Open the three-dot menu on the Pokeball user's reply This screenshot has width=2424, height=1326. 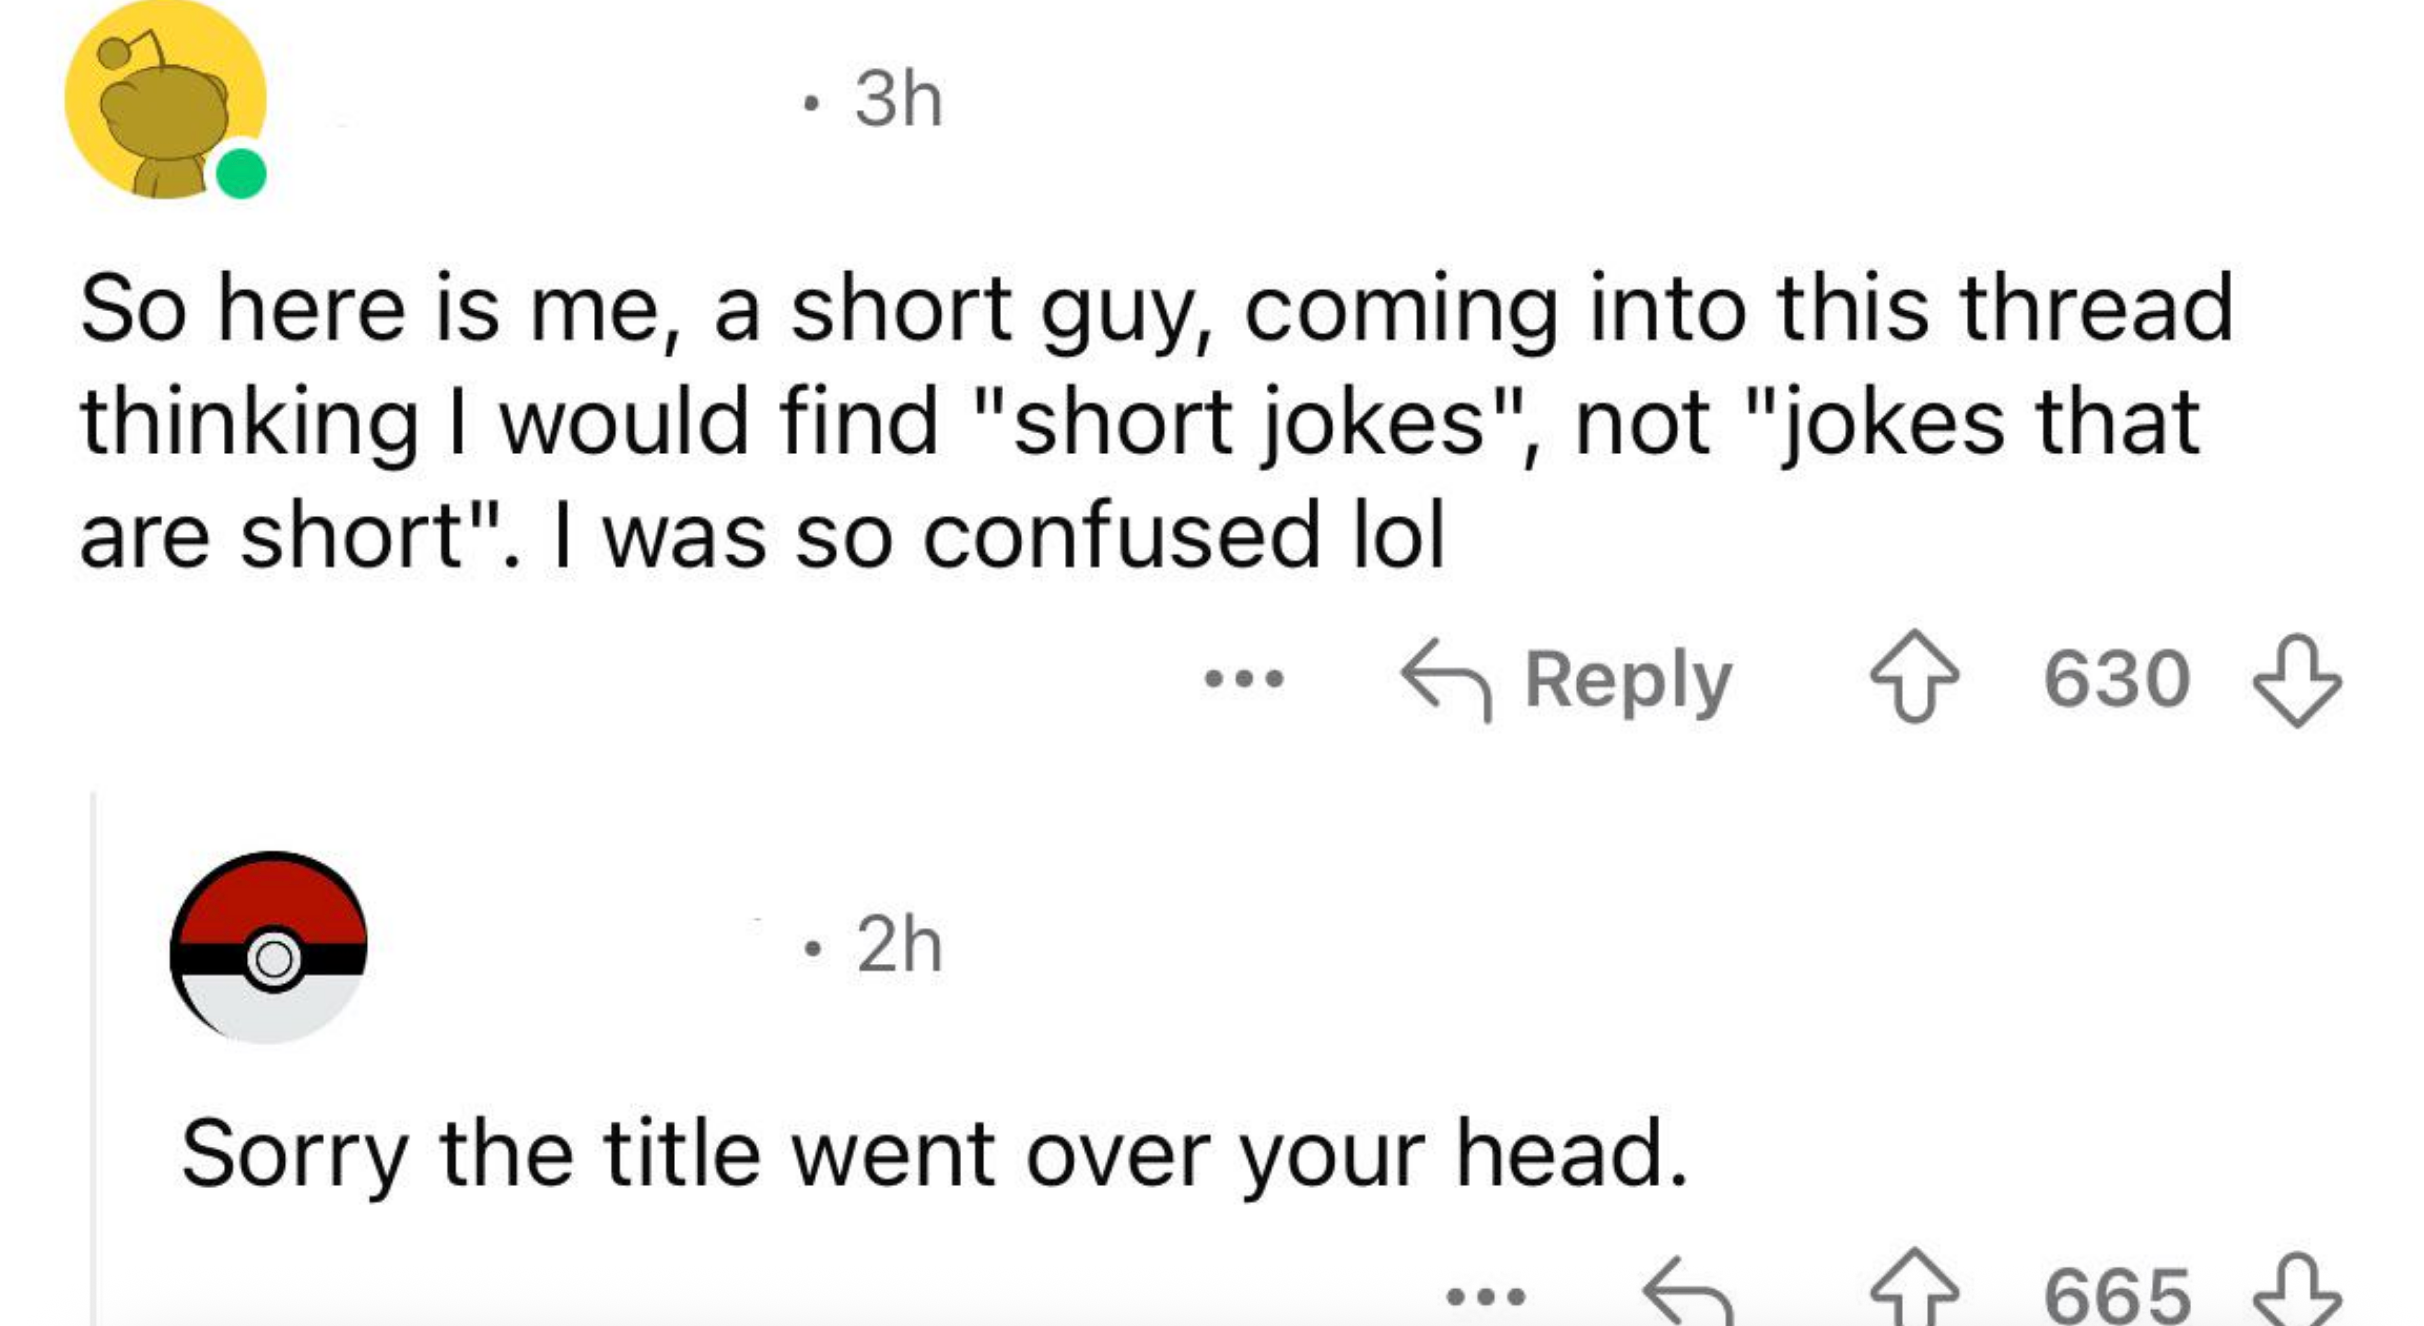click(x=1486, y=1298)
